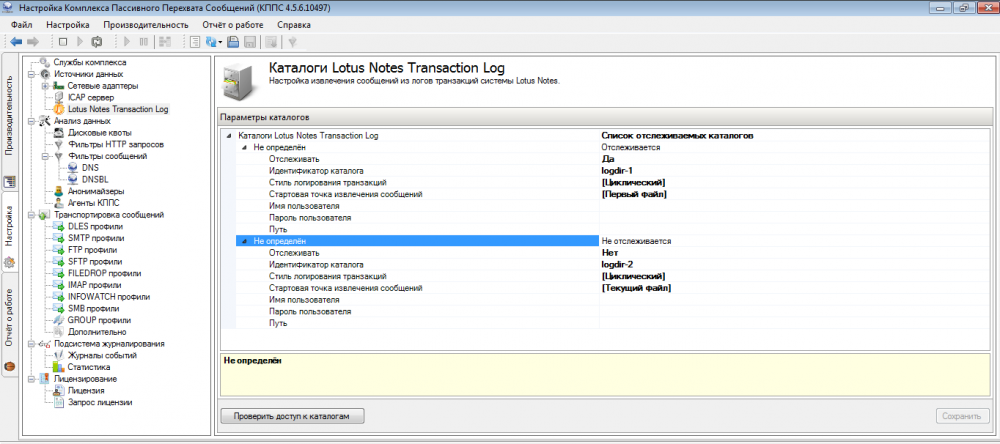Click the blue back arrow toolbar icon

point(16,41)
